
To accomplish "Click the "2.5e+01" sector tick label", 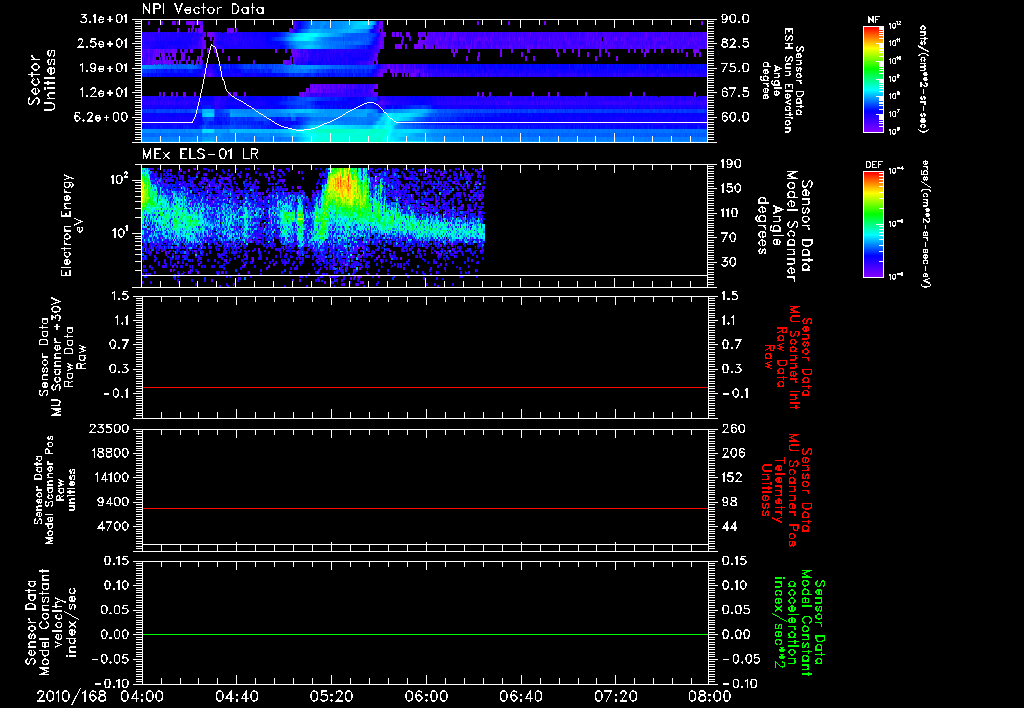I will [104, 43].
